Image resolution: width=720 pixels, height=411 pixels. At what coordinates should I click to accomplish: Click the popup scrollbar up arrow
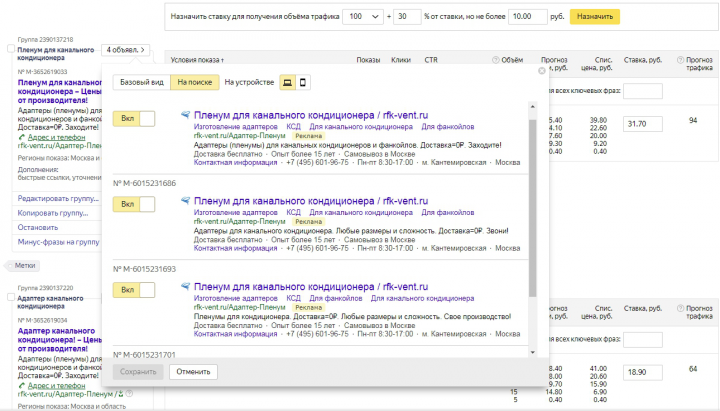tap(533, 107)
